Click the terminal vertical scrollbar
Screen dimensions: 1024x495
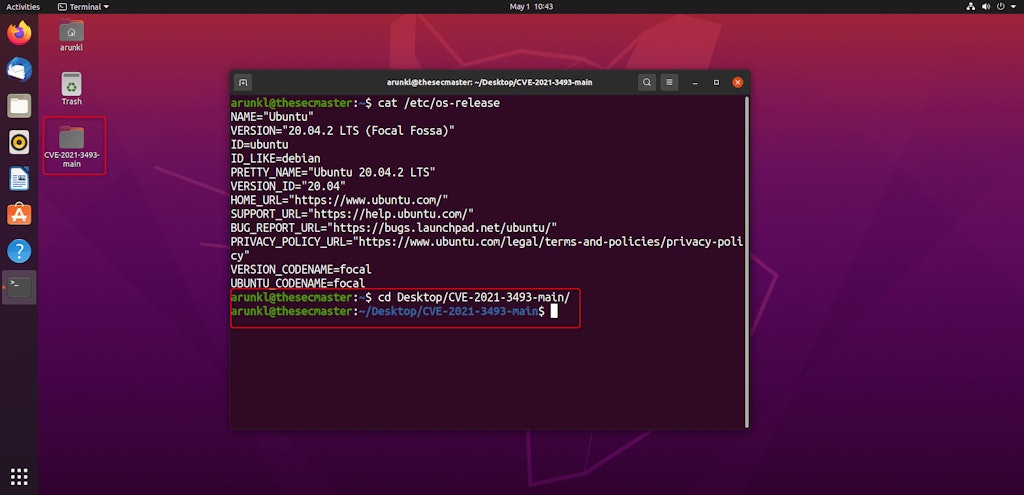(746, 261)
